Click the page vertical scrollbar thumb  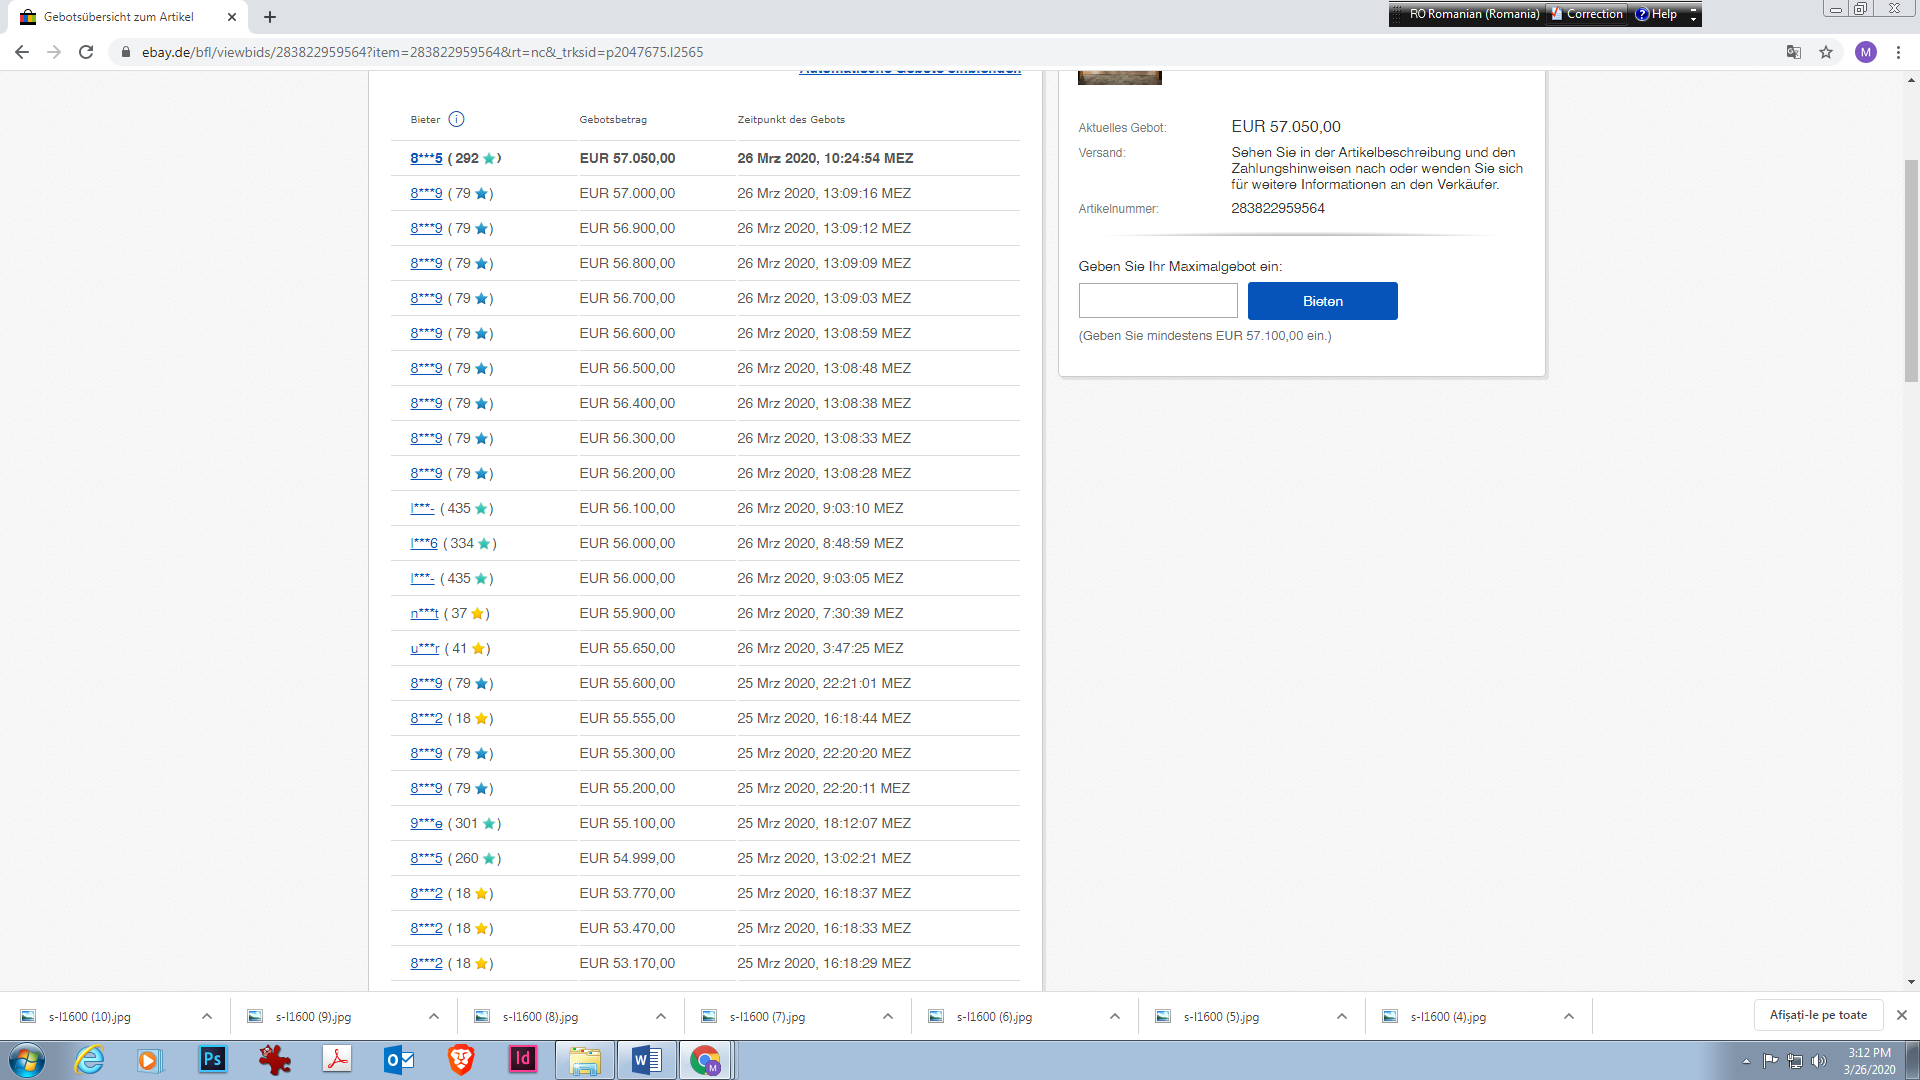[1911, 270]
